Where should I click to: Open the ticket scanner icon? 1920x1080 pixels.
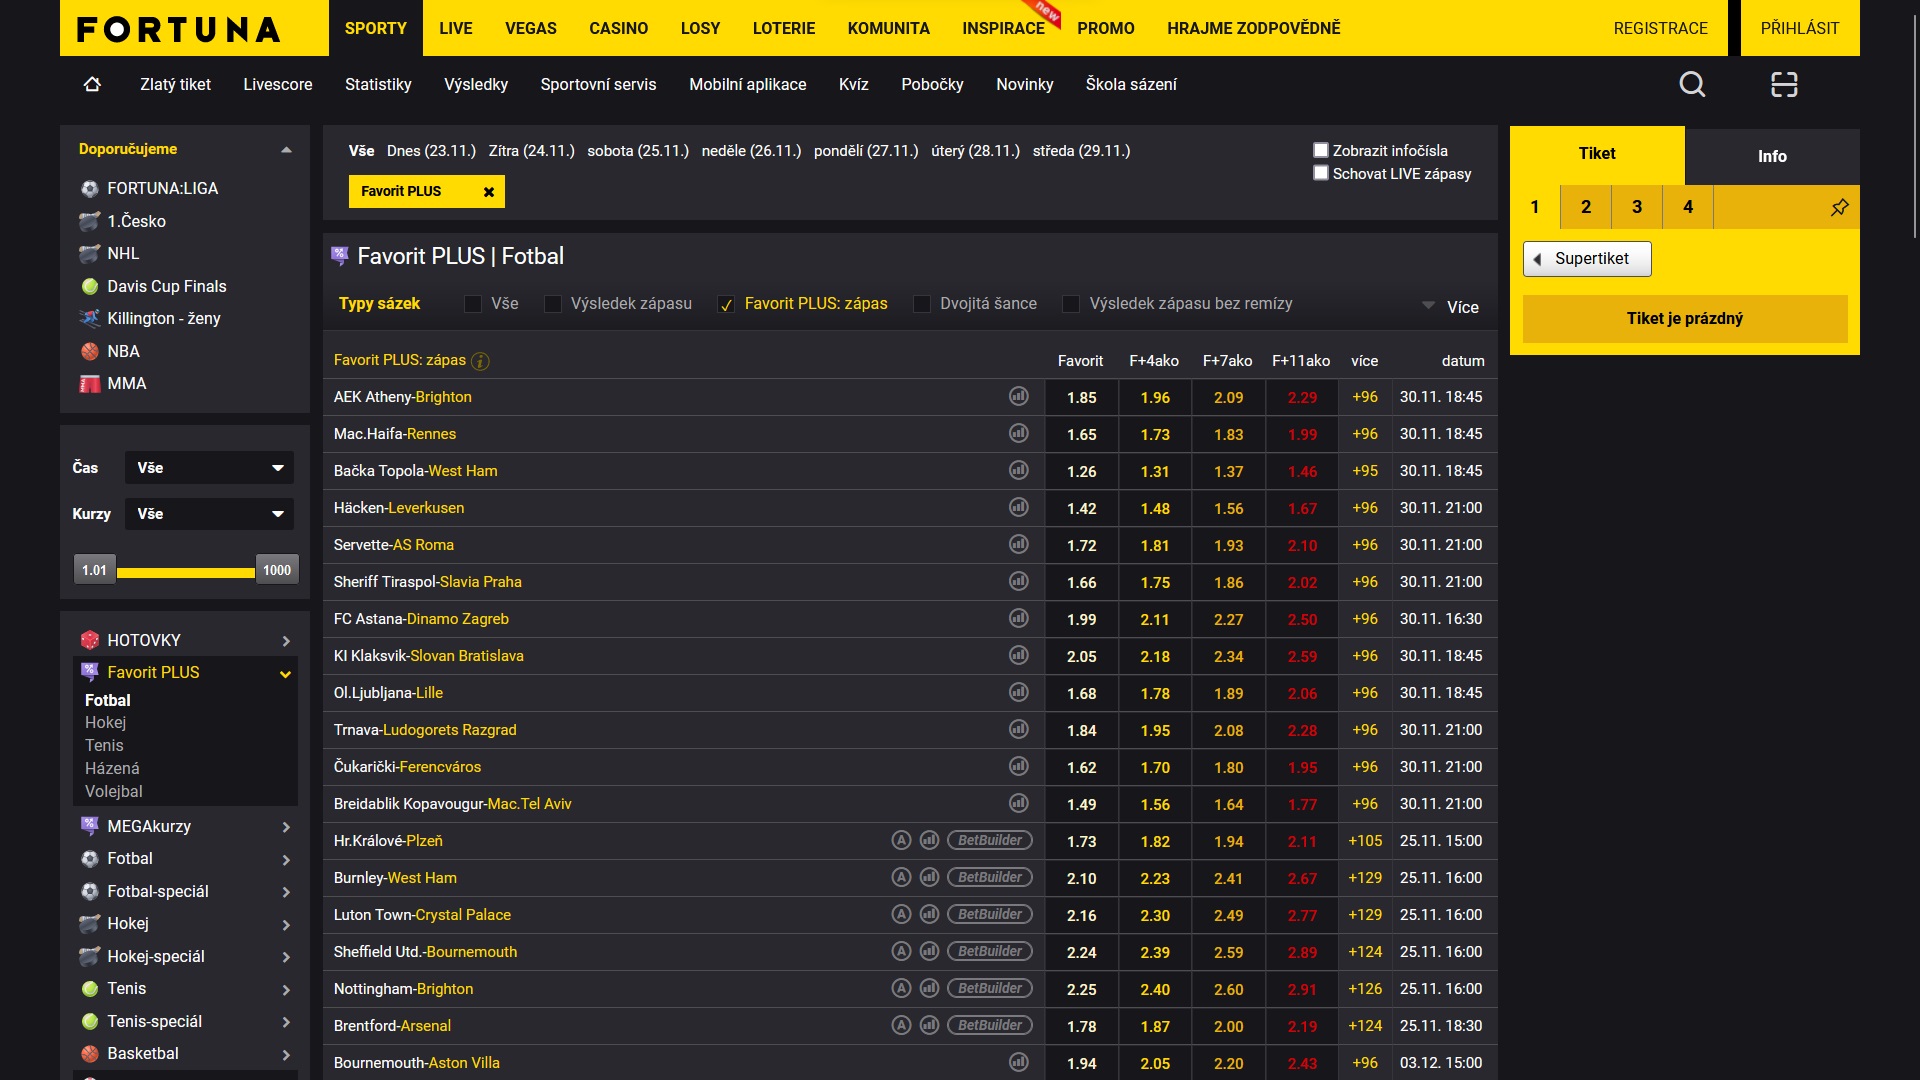point(1784,85)
